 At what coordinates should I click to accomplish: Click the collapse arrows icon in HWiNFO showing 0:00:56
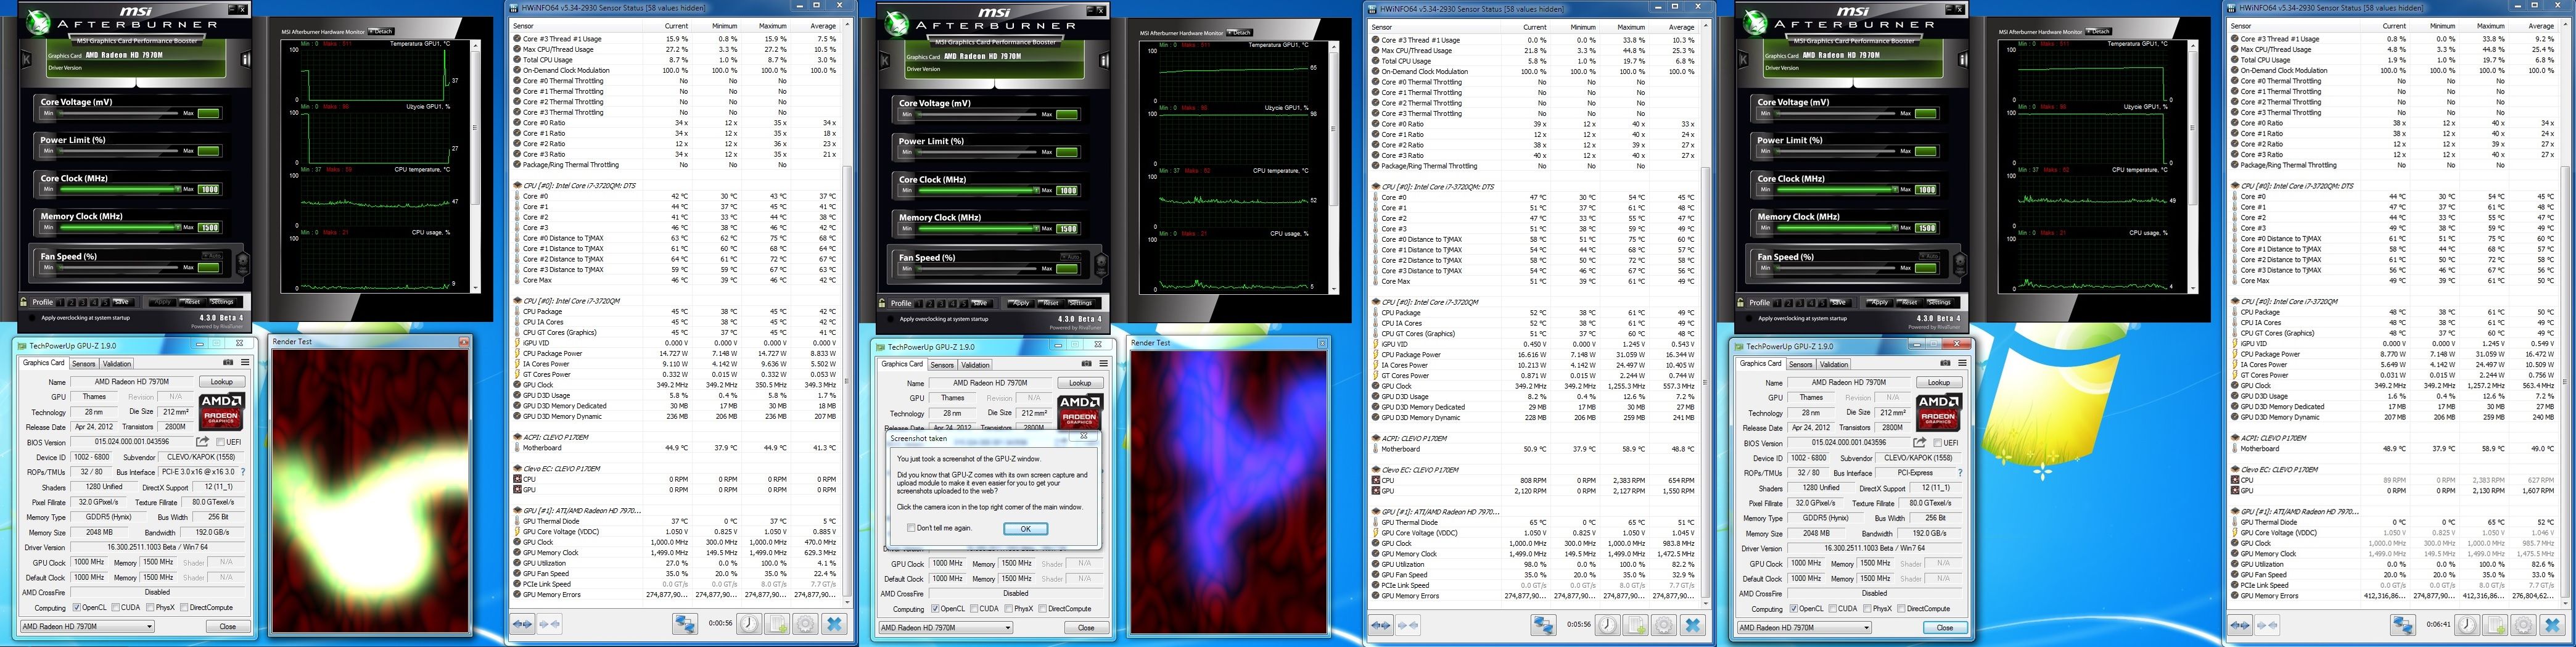pyautogui.click(x=549, y=624)
